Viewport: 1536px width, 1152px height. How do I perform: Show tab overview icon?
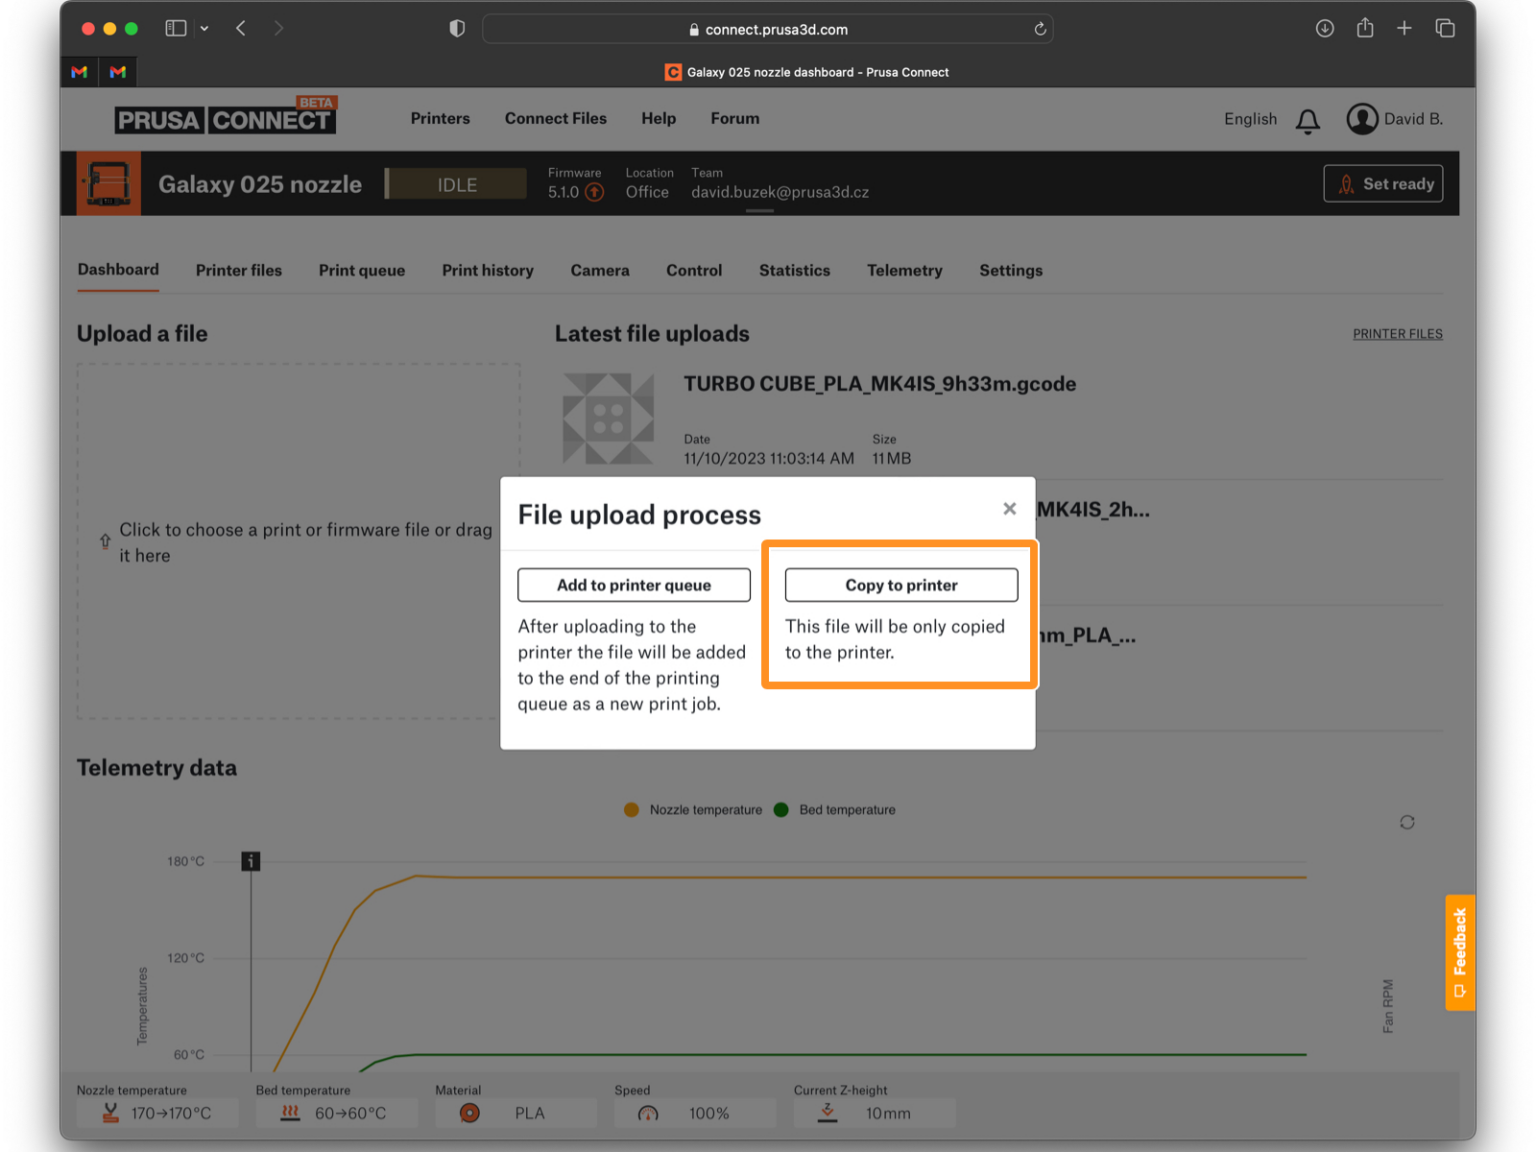click(x=1445, y=28)
